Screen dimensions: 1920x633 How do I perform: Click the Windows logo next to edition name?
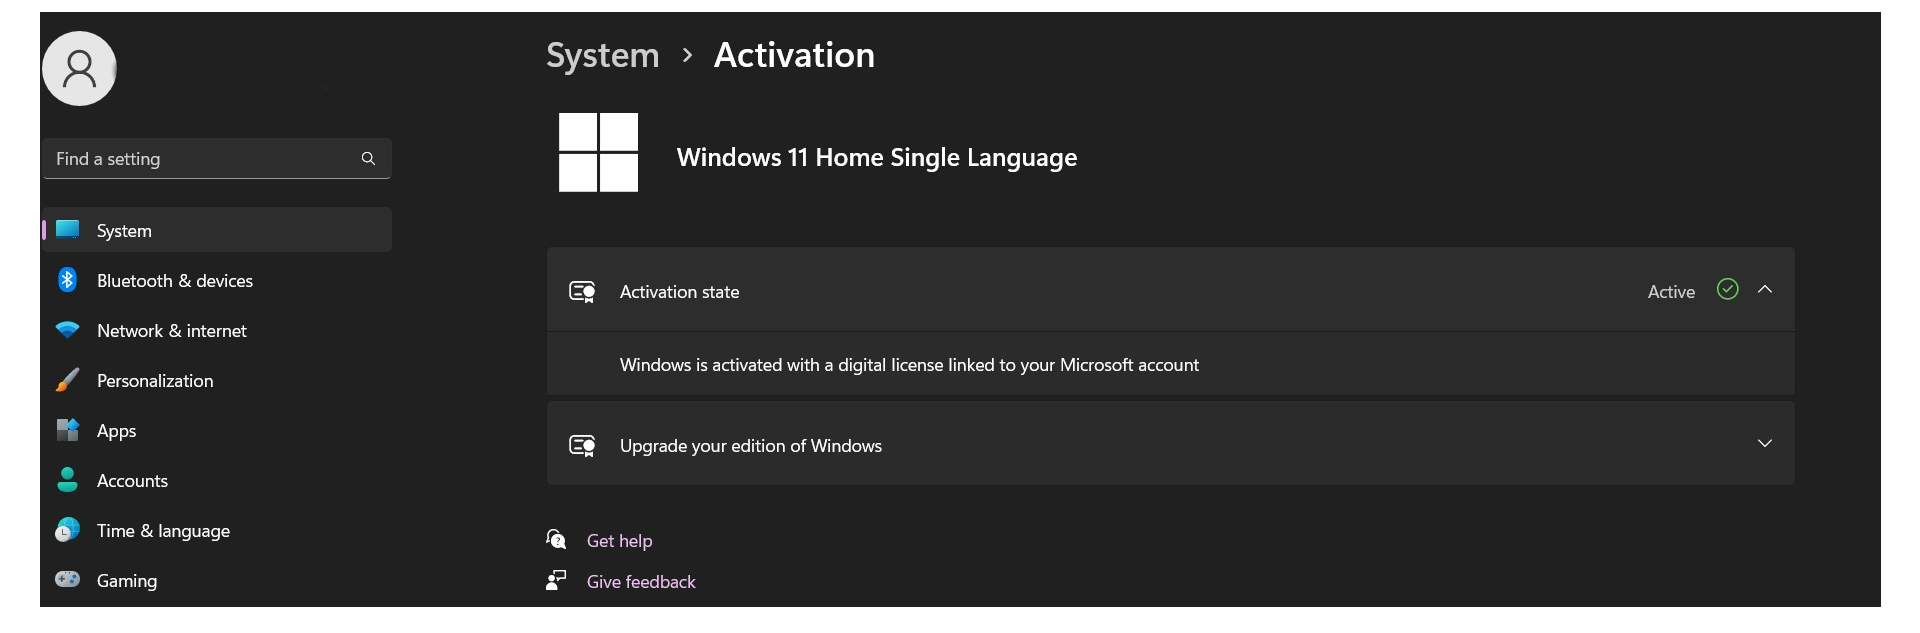[x=598, y=153]
